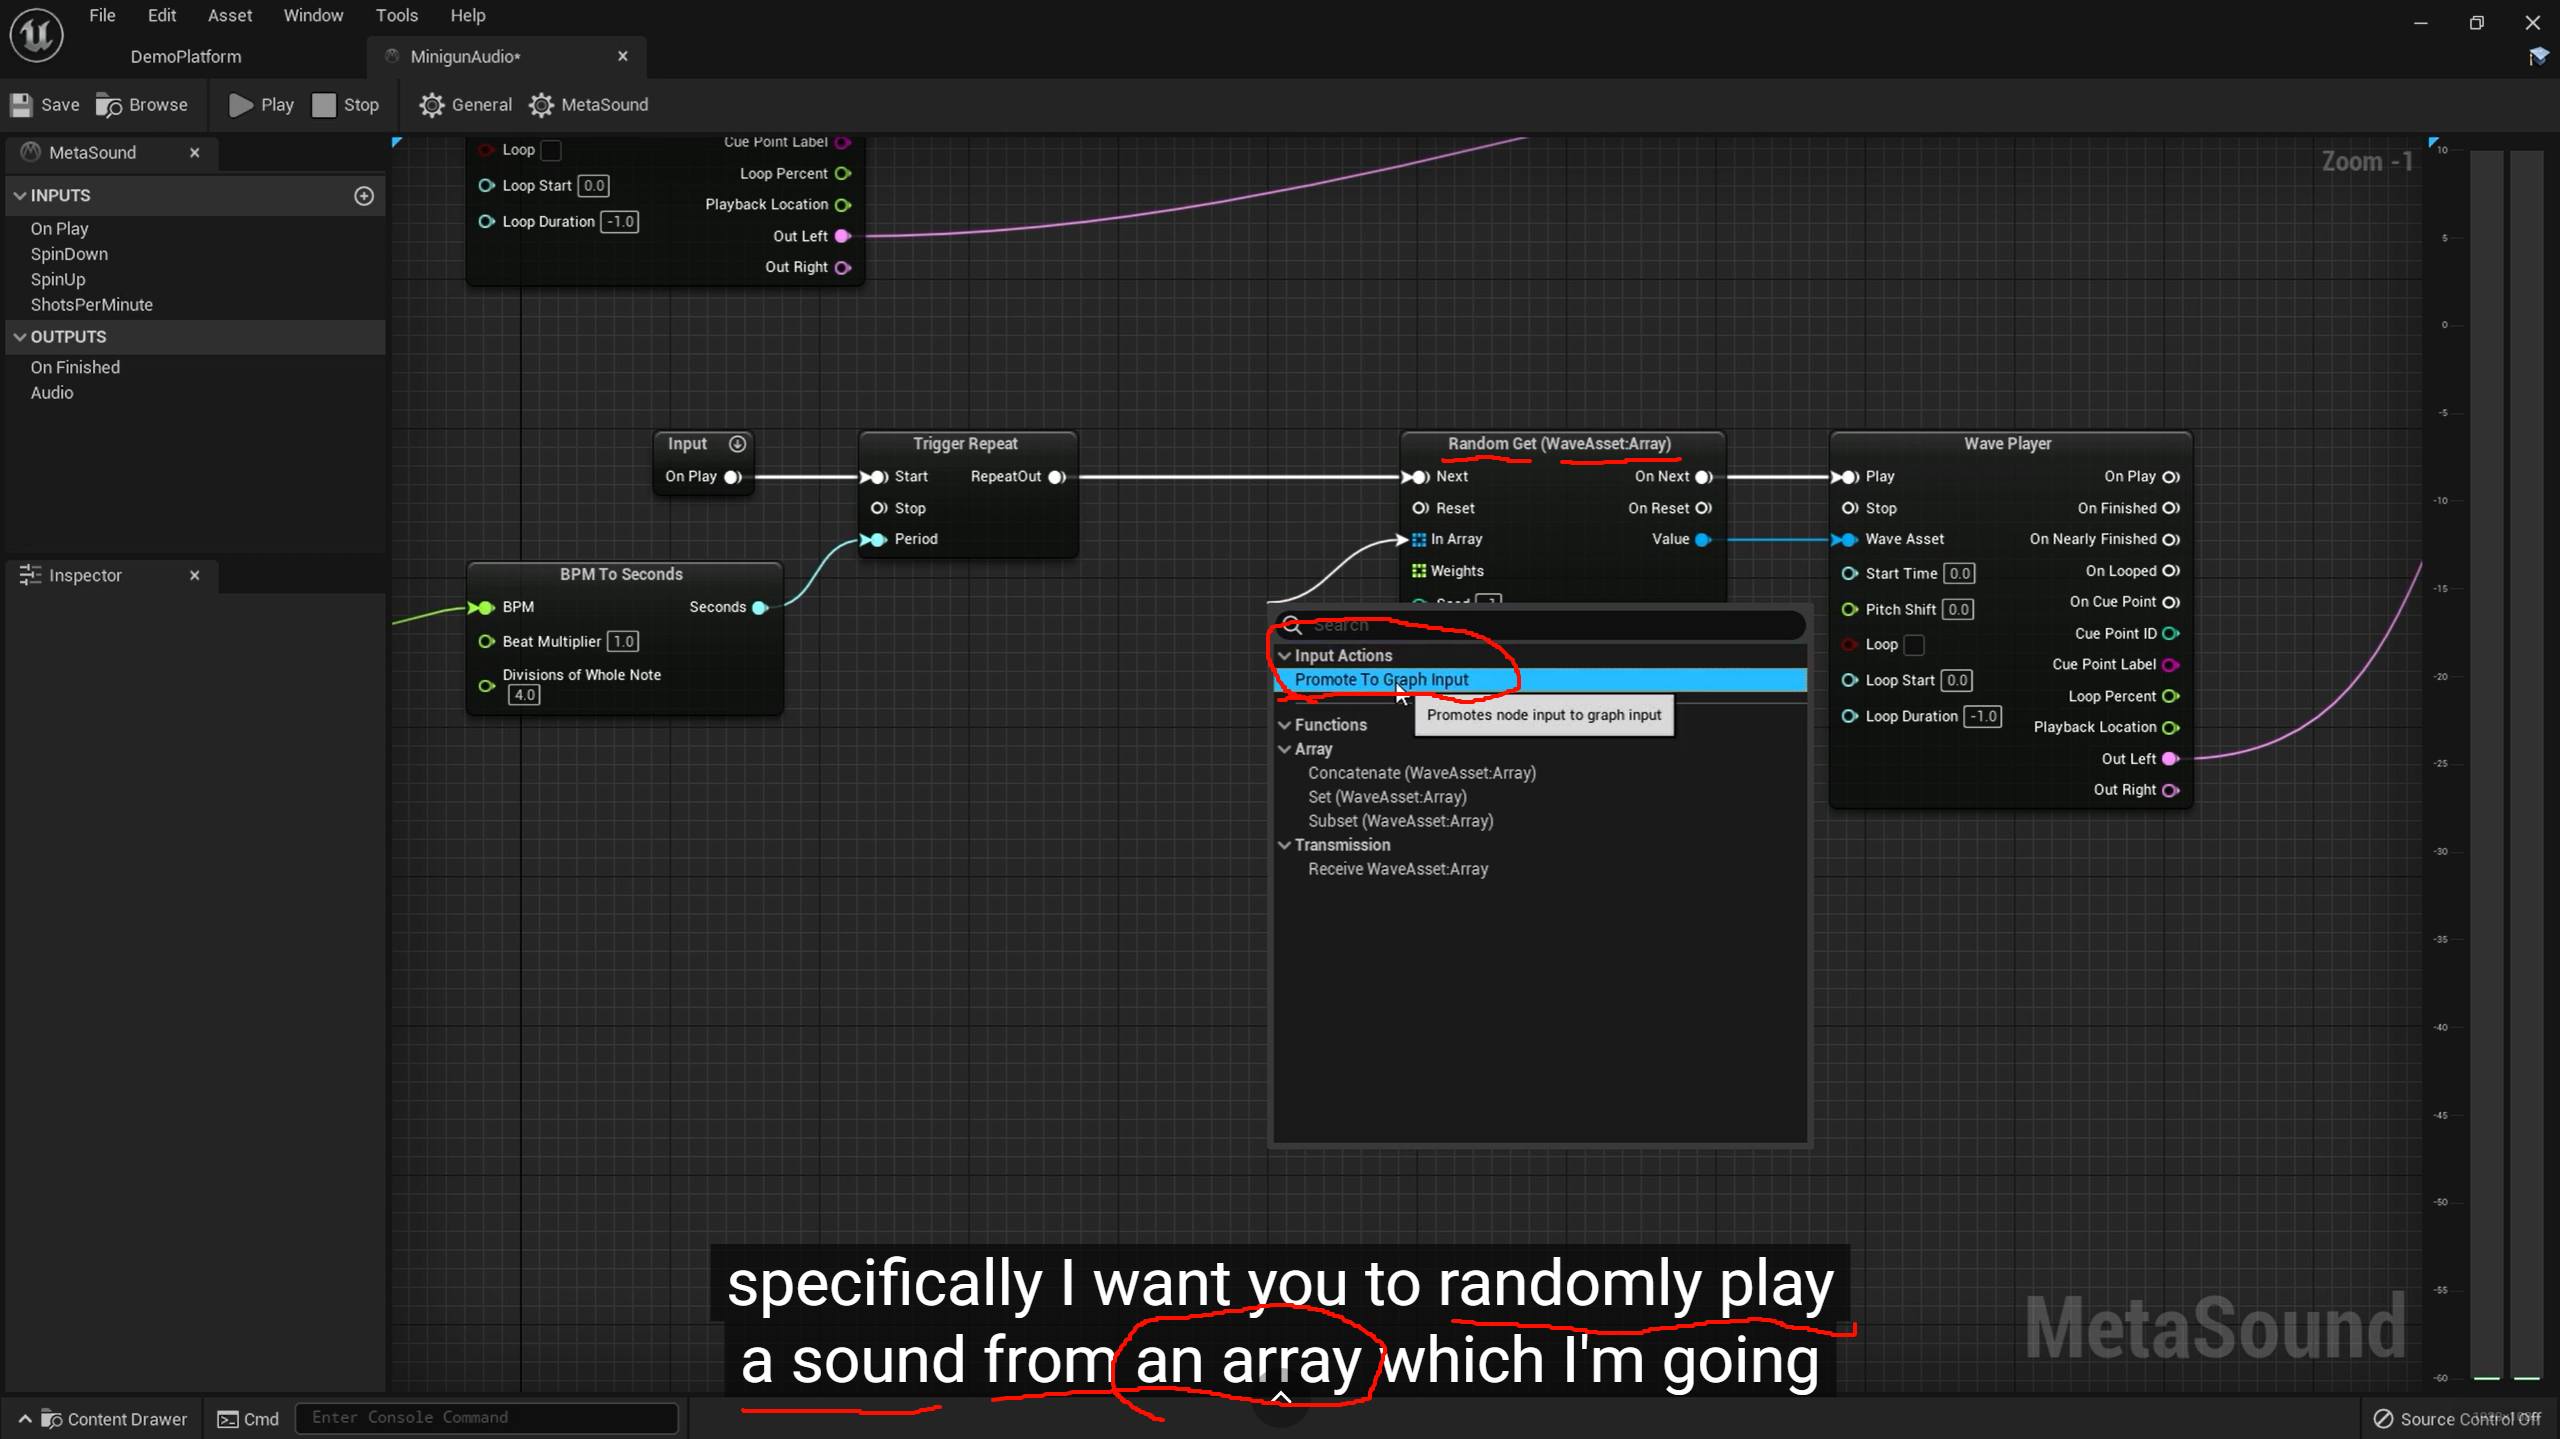Click the Input node direction toggle icon
Viewport: 2560px width, 1439px height.
(737, 444)
